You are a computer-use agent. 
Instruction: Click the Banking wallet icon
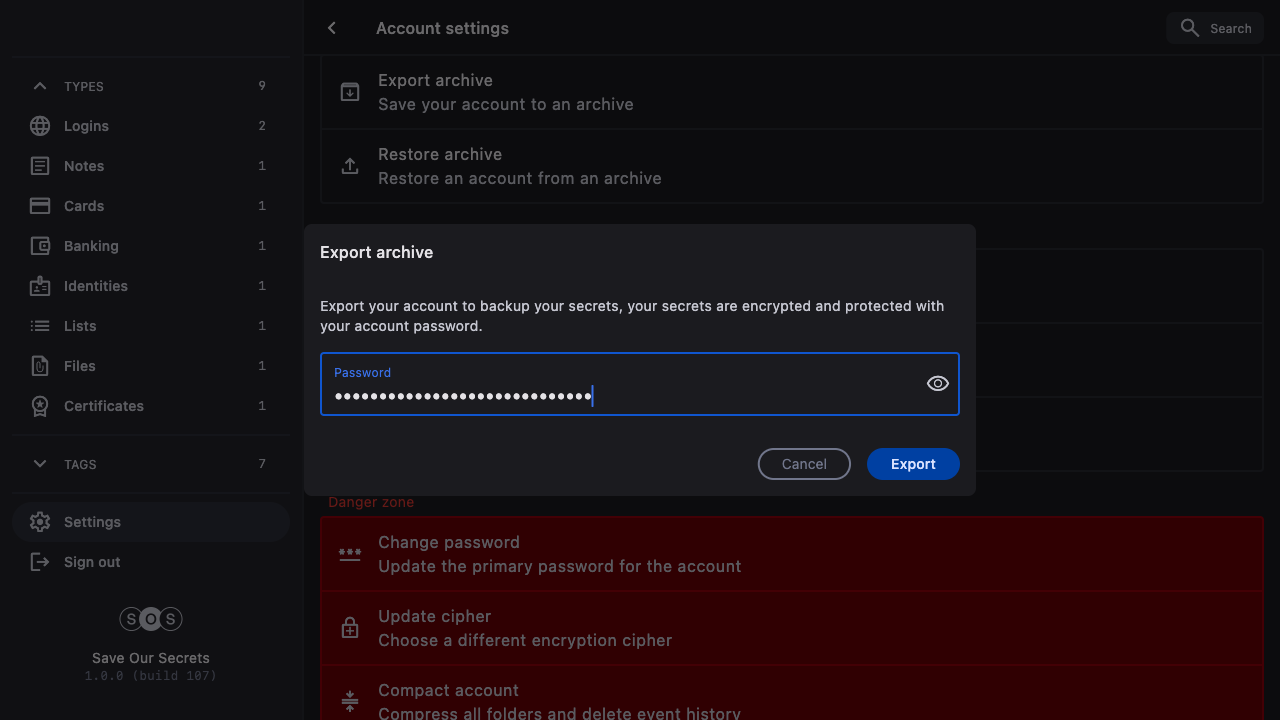(x=40, y=246)
